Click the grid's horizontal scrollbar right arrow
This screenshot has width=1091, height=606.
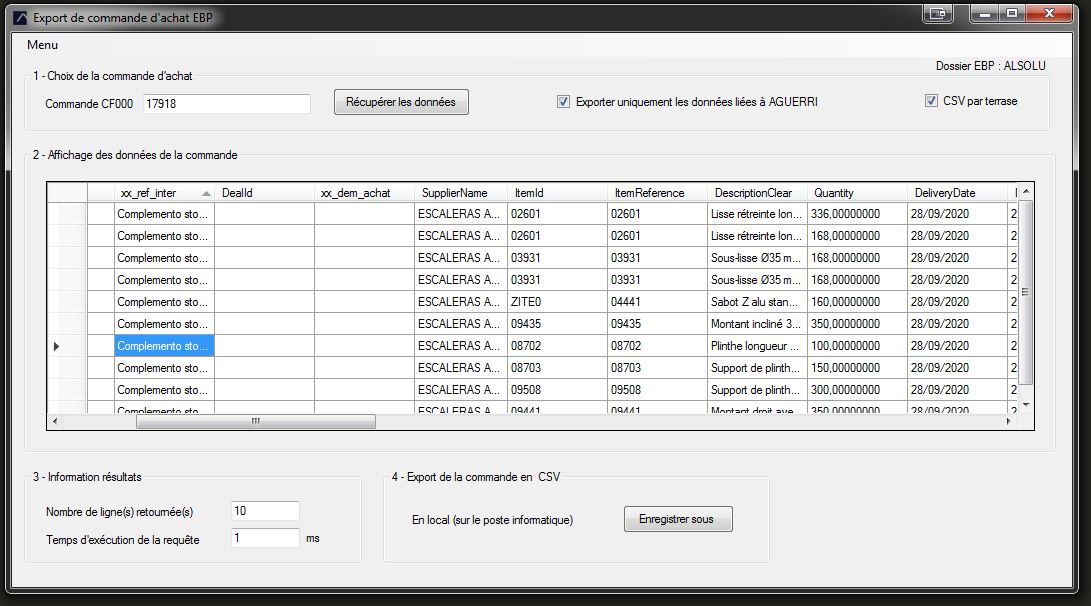1008,422
